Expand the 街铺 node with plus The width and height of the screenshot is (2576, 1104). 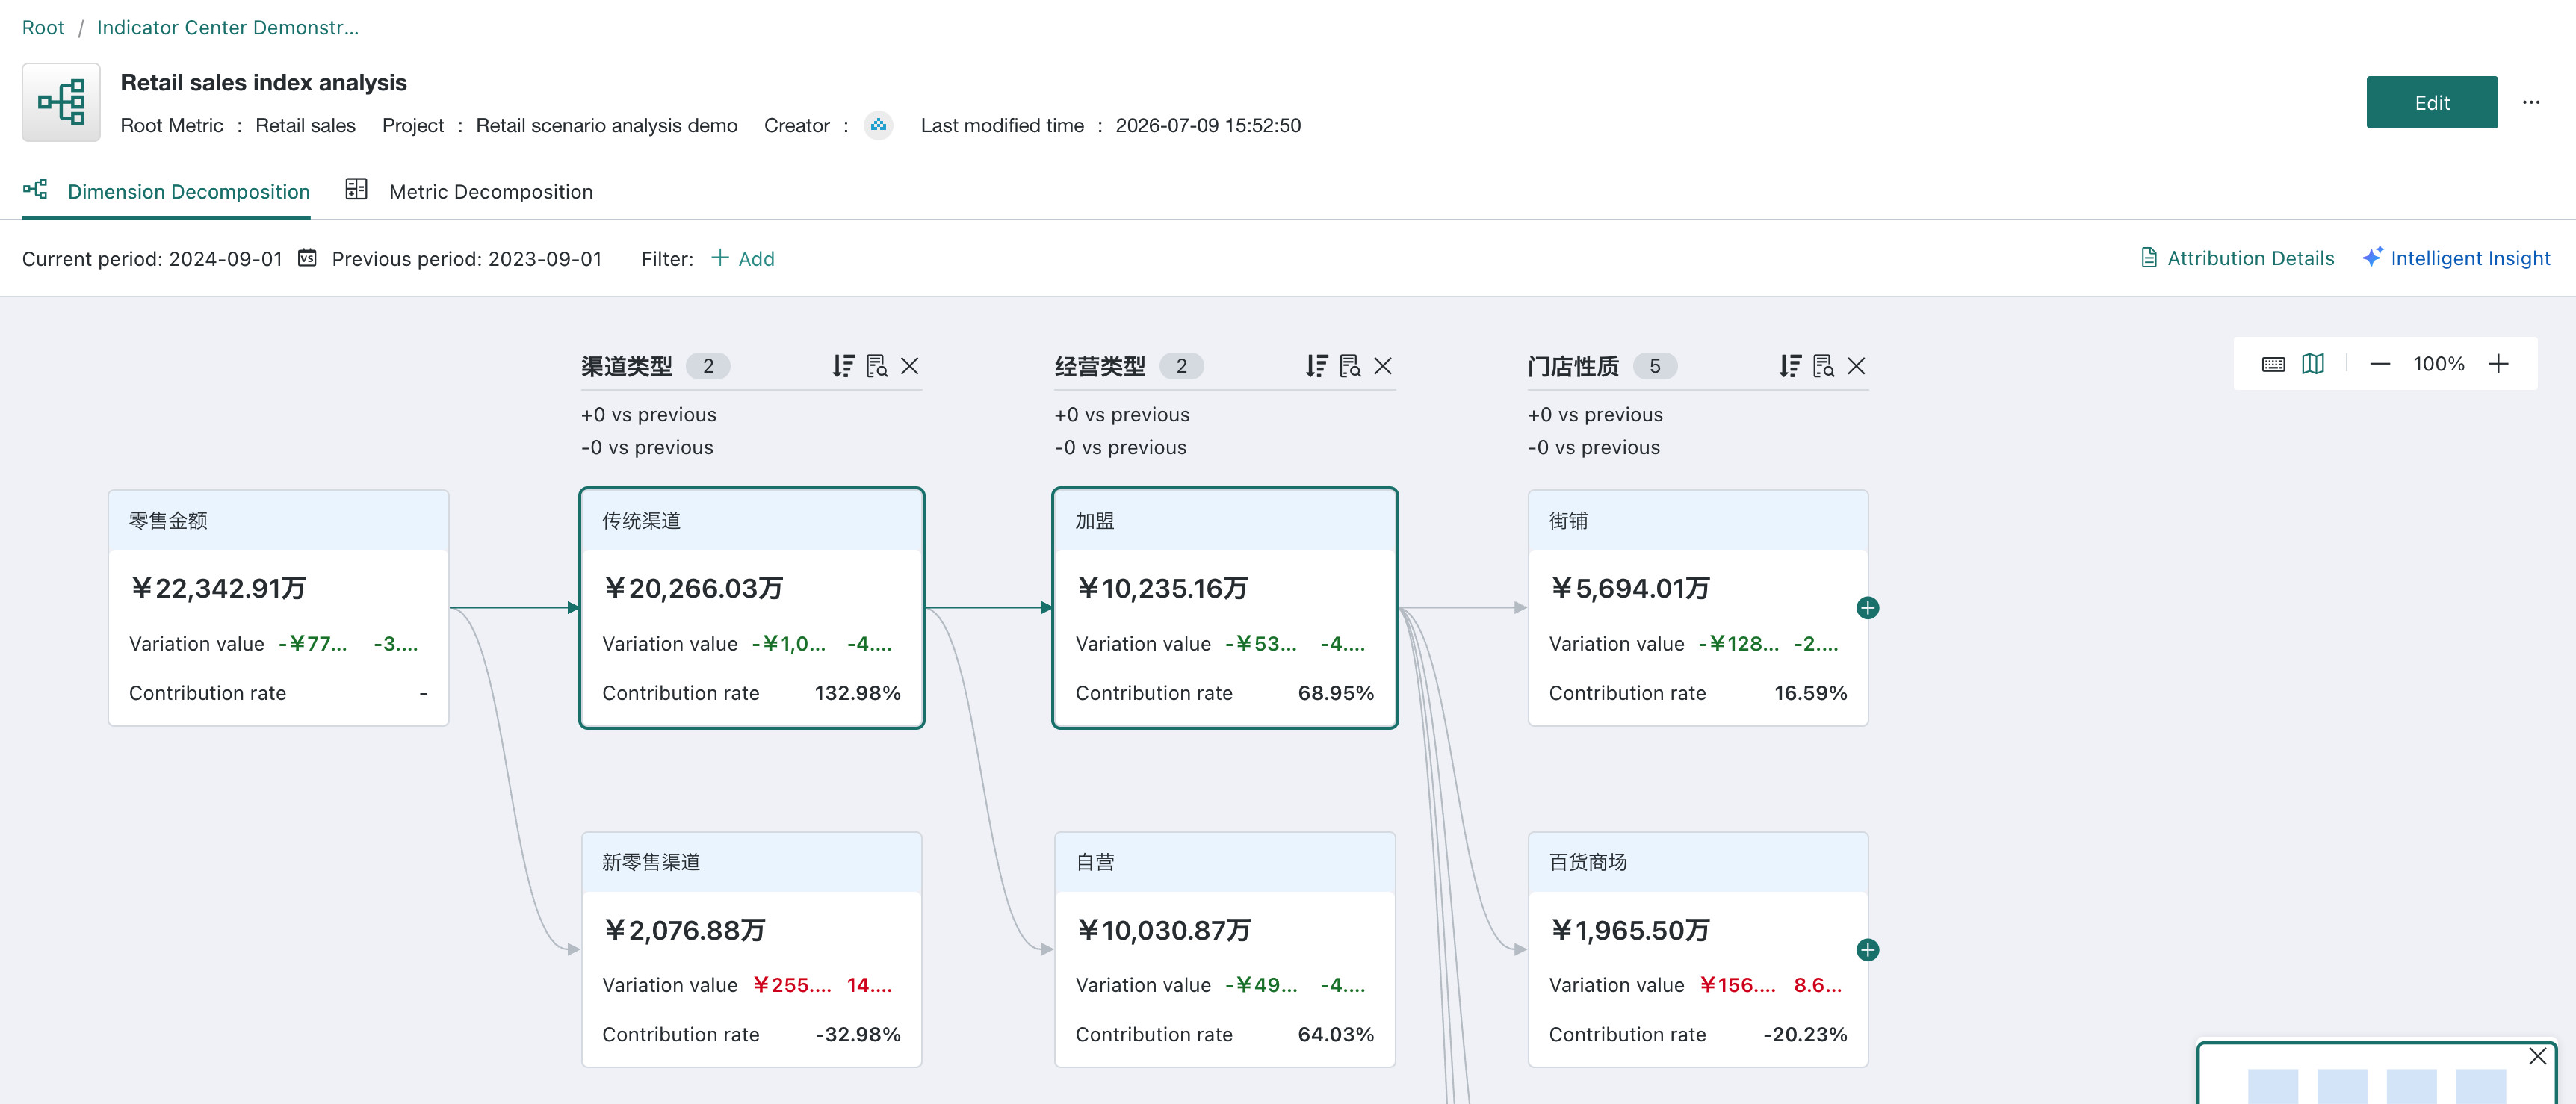point(1867,608)
